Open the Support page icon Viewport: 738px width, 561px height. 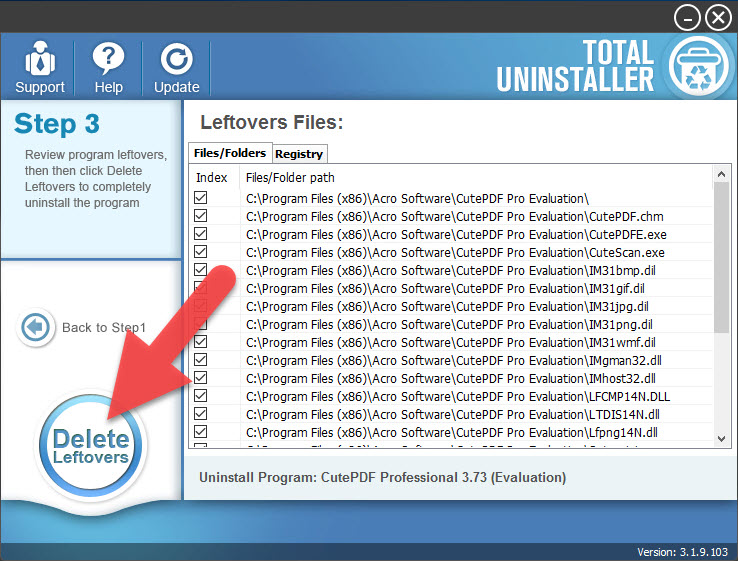[x=40, y=58]
